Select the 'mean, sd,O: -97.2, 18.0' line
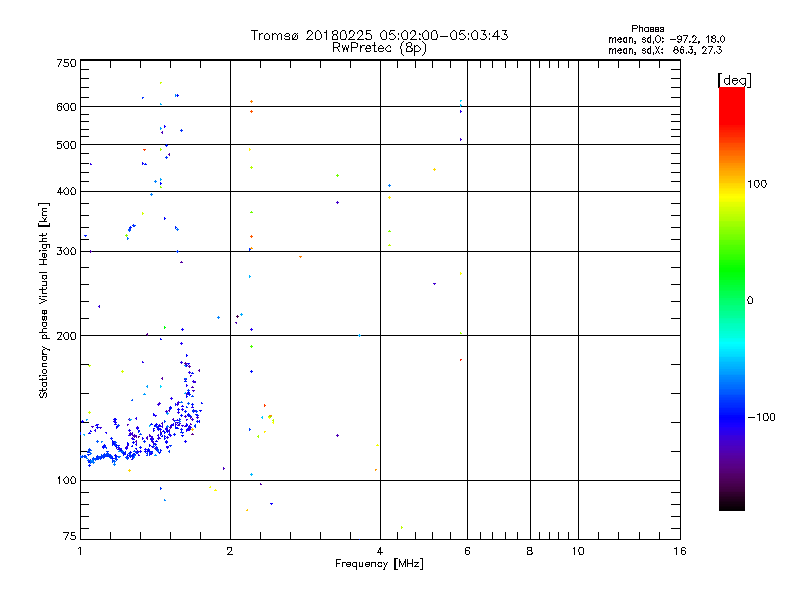The width and height of the screenshot is (800, 600). [666, 39]
